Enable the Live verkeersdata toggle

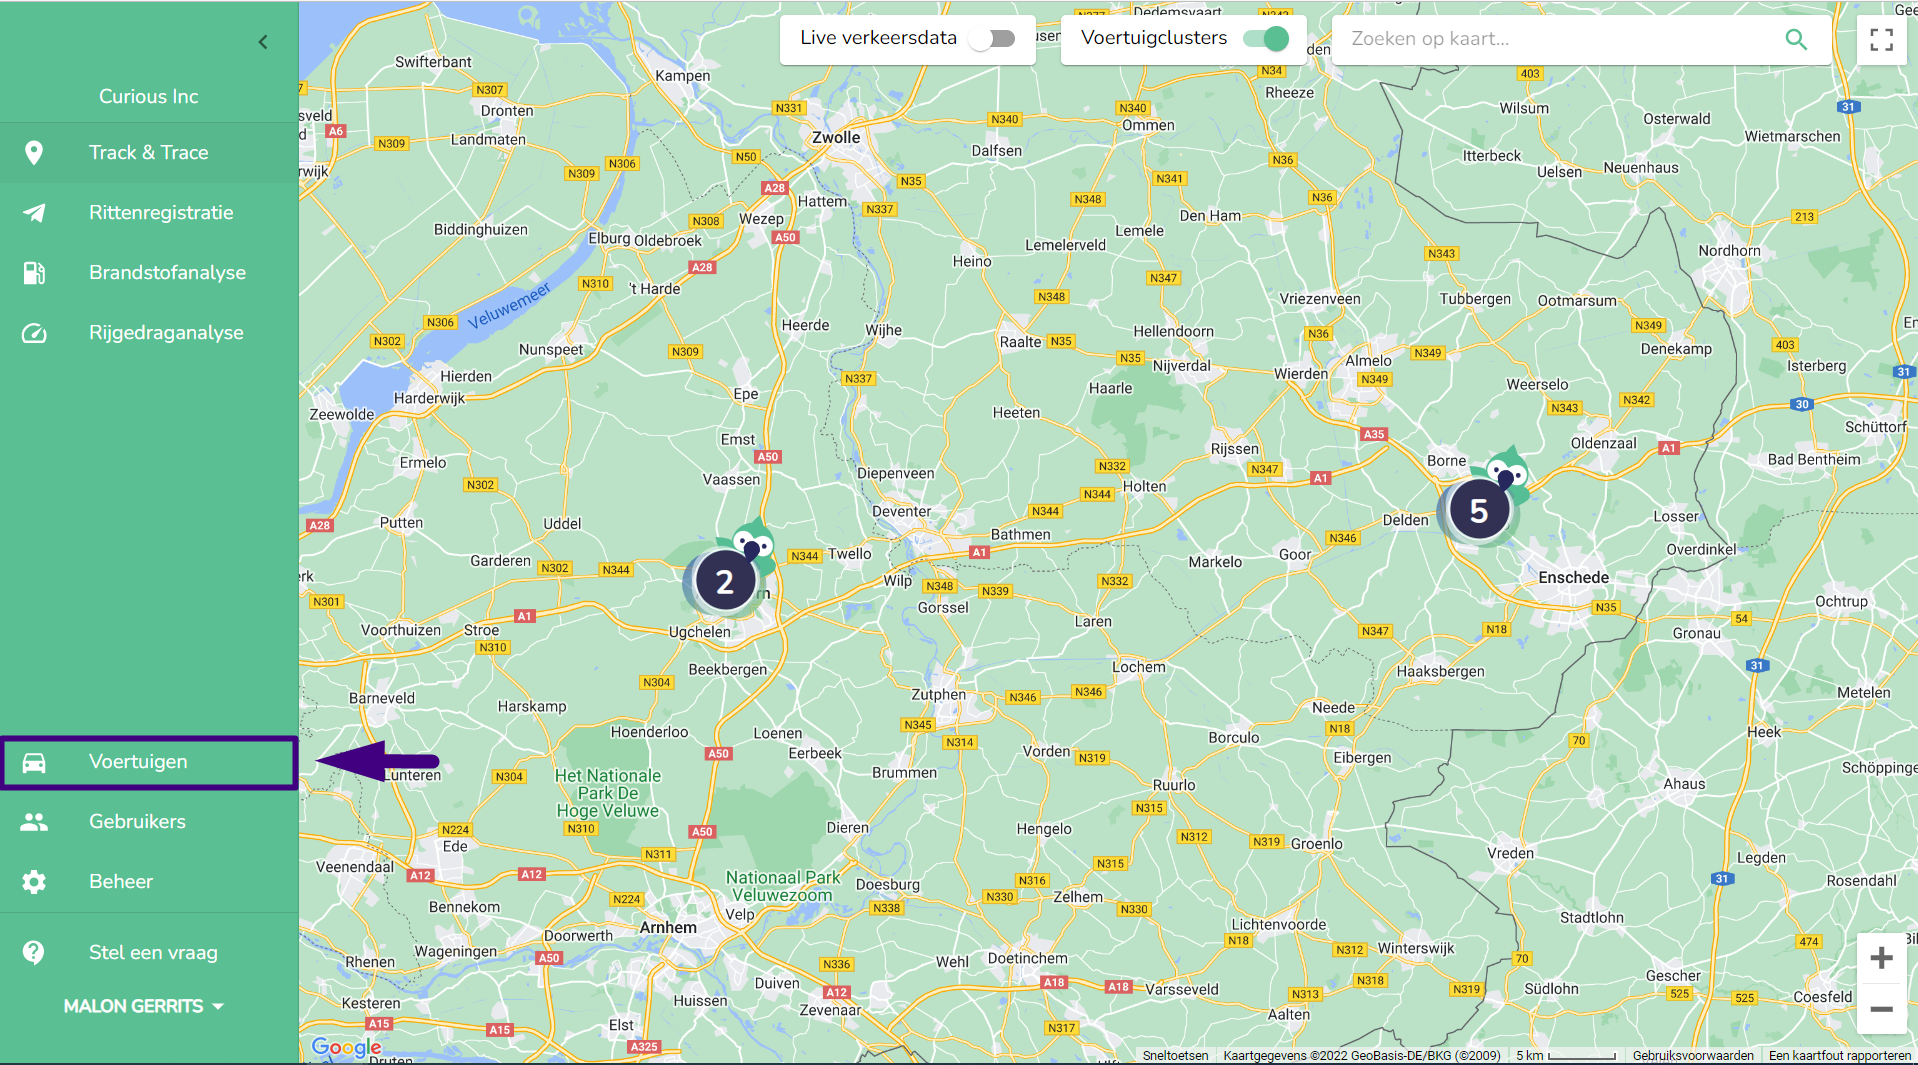click(x=995, y=39)
